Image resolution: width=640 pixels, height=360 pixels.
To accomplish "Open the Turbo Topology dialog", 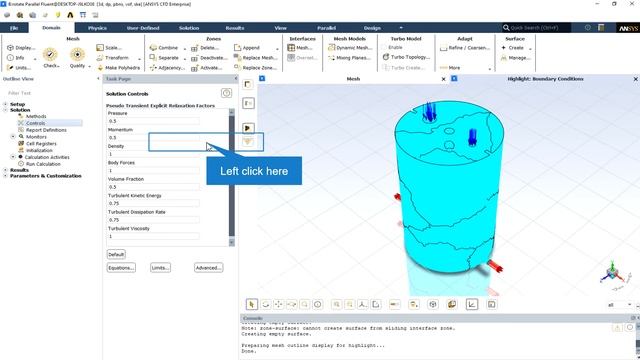I will (x=406, y=57).
